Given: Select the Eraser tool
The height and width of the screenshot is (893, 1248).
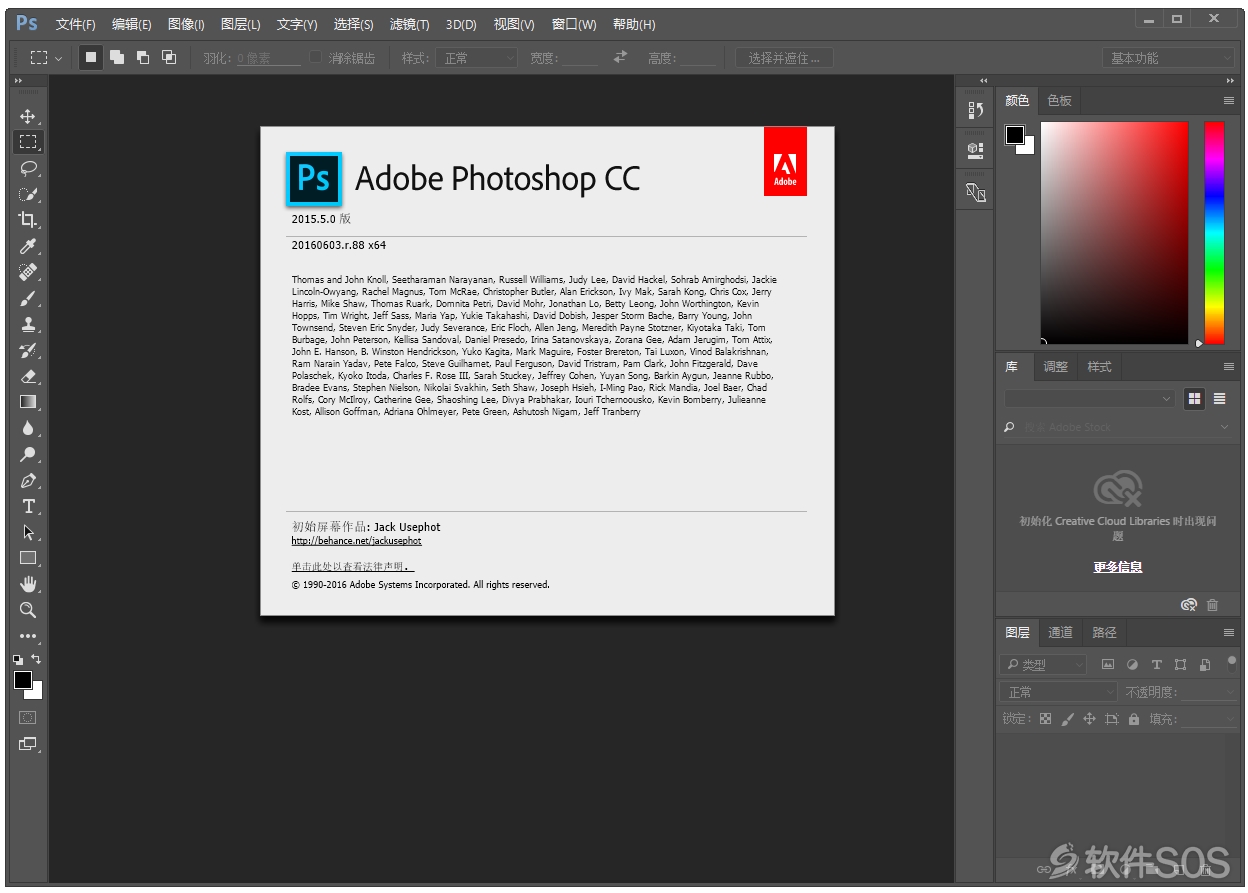Looking at the screenshot, I should [28, 376].
